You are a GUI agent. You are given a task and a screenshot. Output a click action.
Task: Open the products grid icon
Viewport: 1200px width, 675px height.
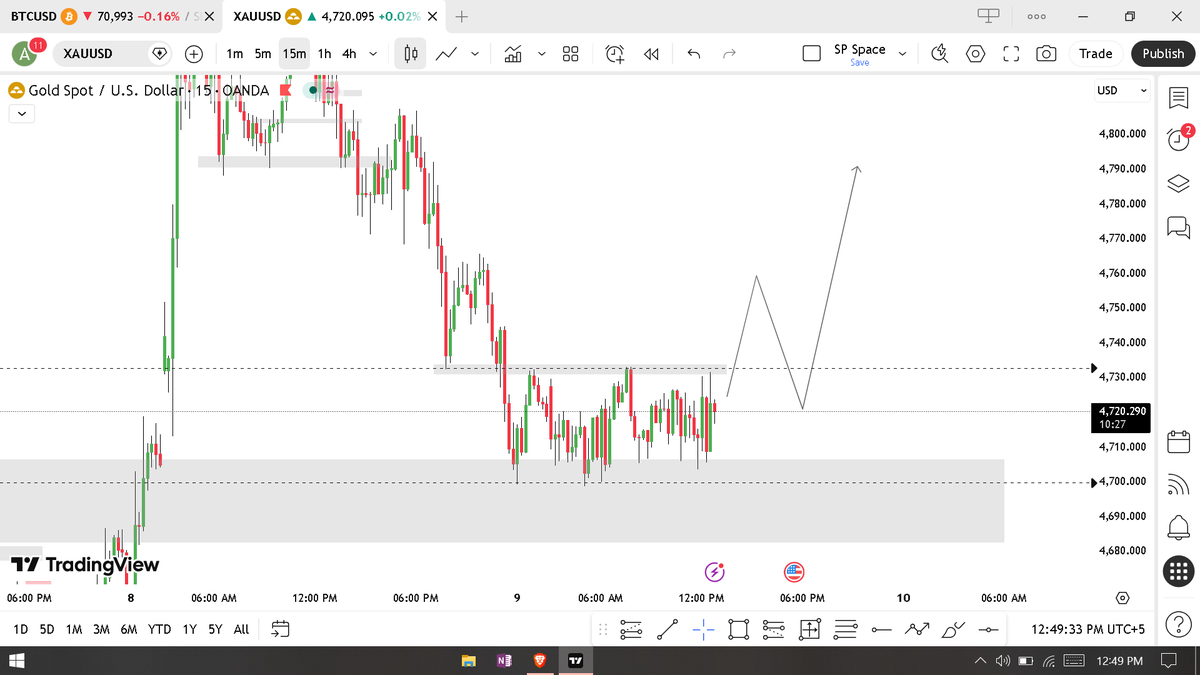[x=1179, y=571]
